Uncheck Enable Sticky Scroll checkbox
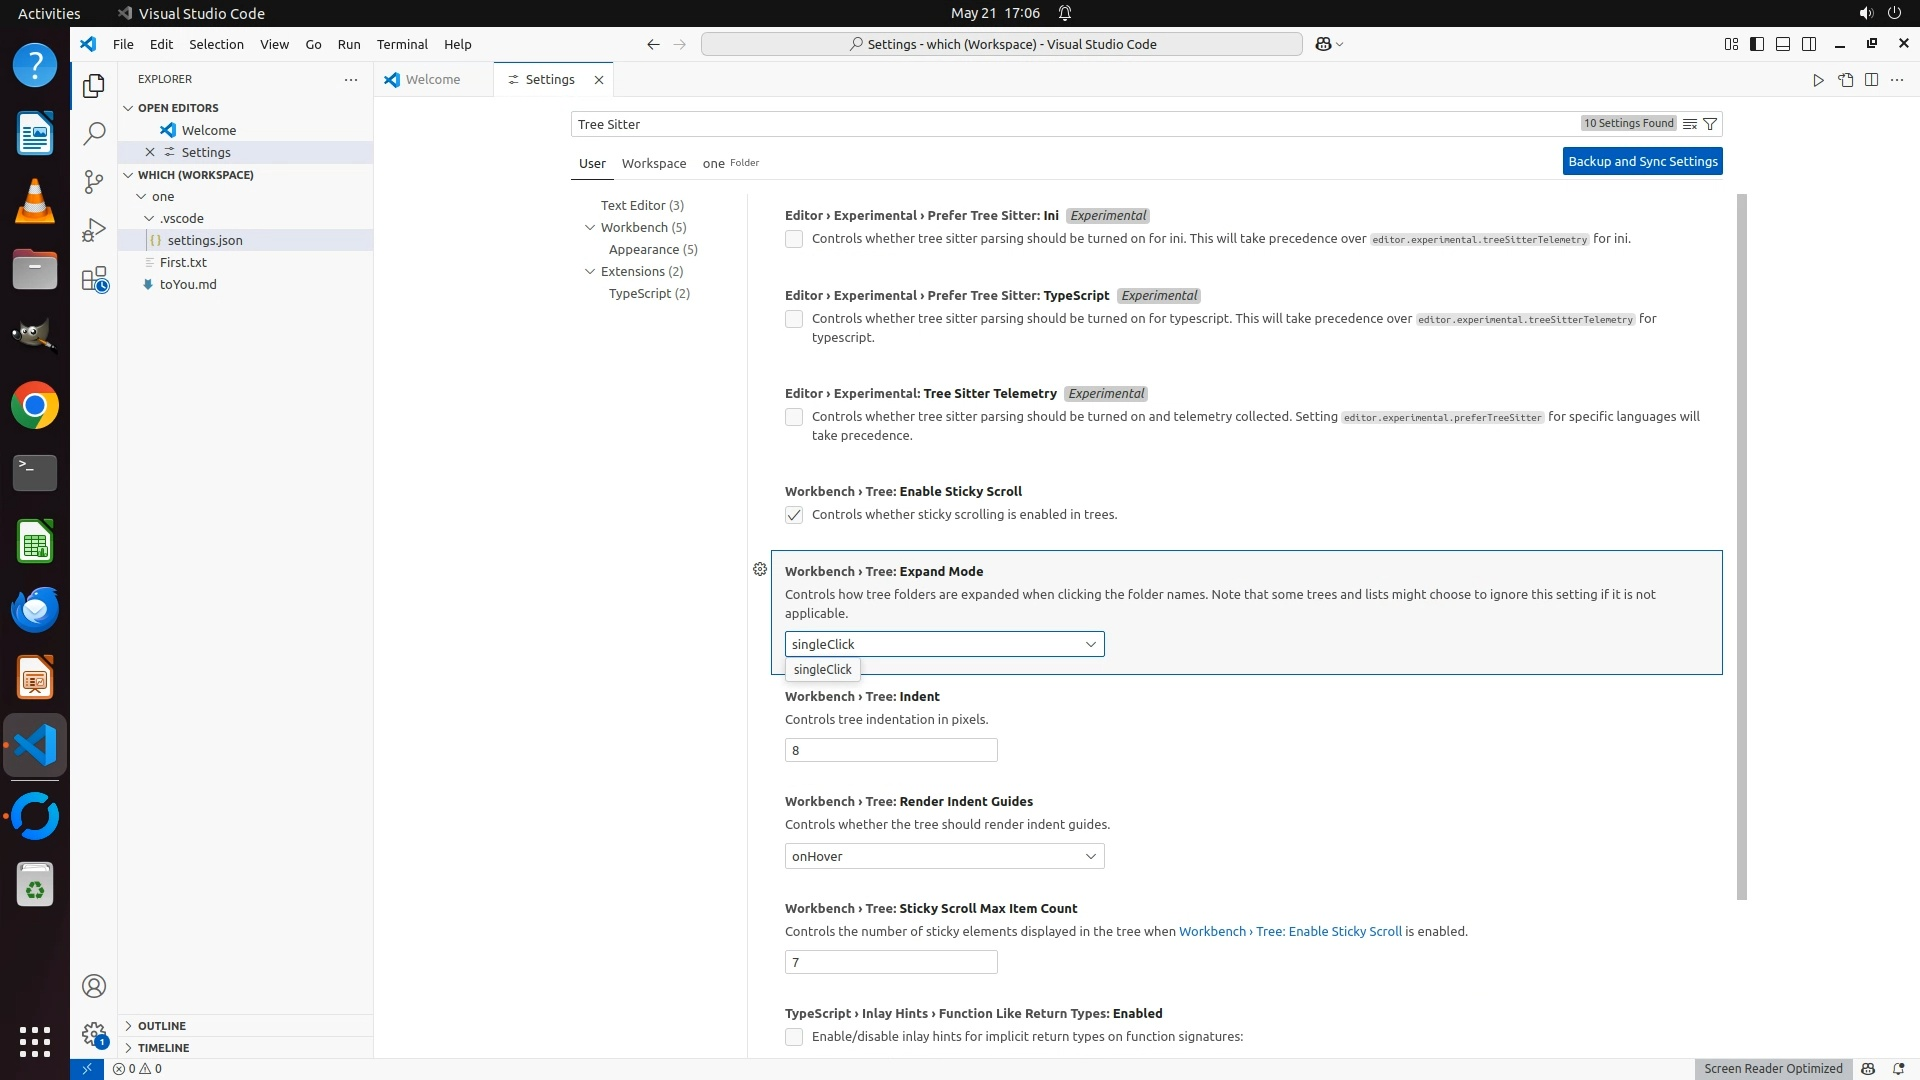Screen dimensions: 1920x1080 tap(794, 515)
